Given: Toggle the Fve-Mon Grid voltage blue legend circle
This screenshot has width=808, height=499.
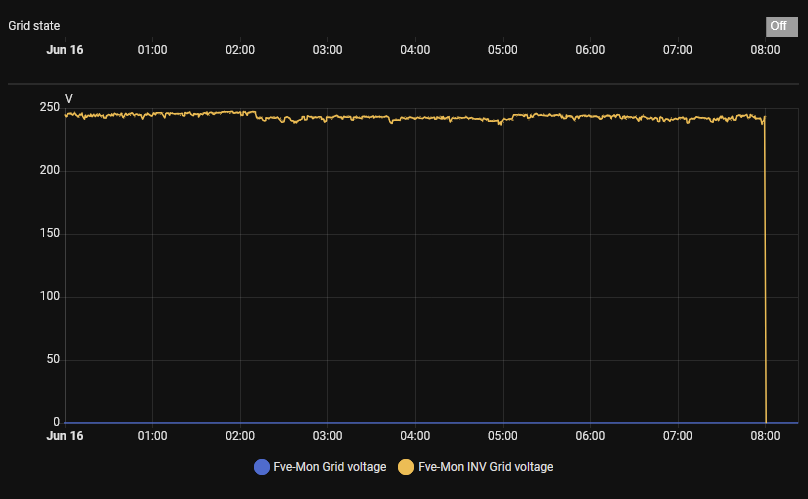Looking at the screenshot, I should 262,466.
